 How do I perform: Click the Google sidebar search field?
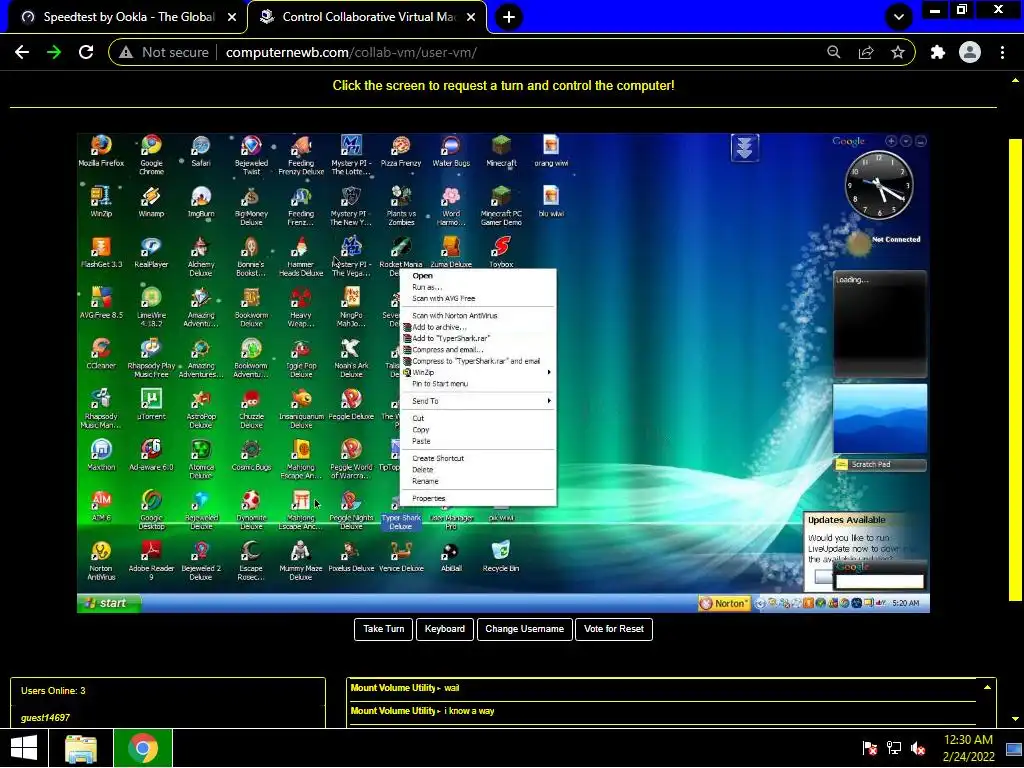(879, 581)
